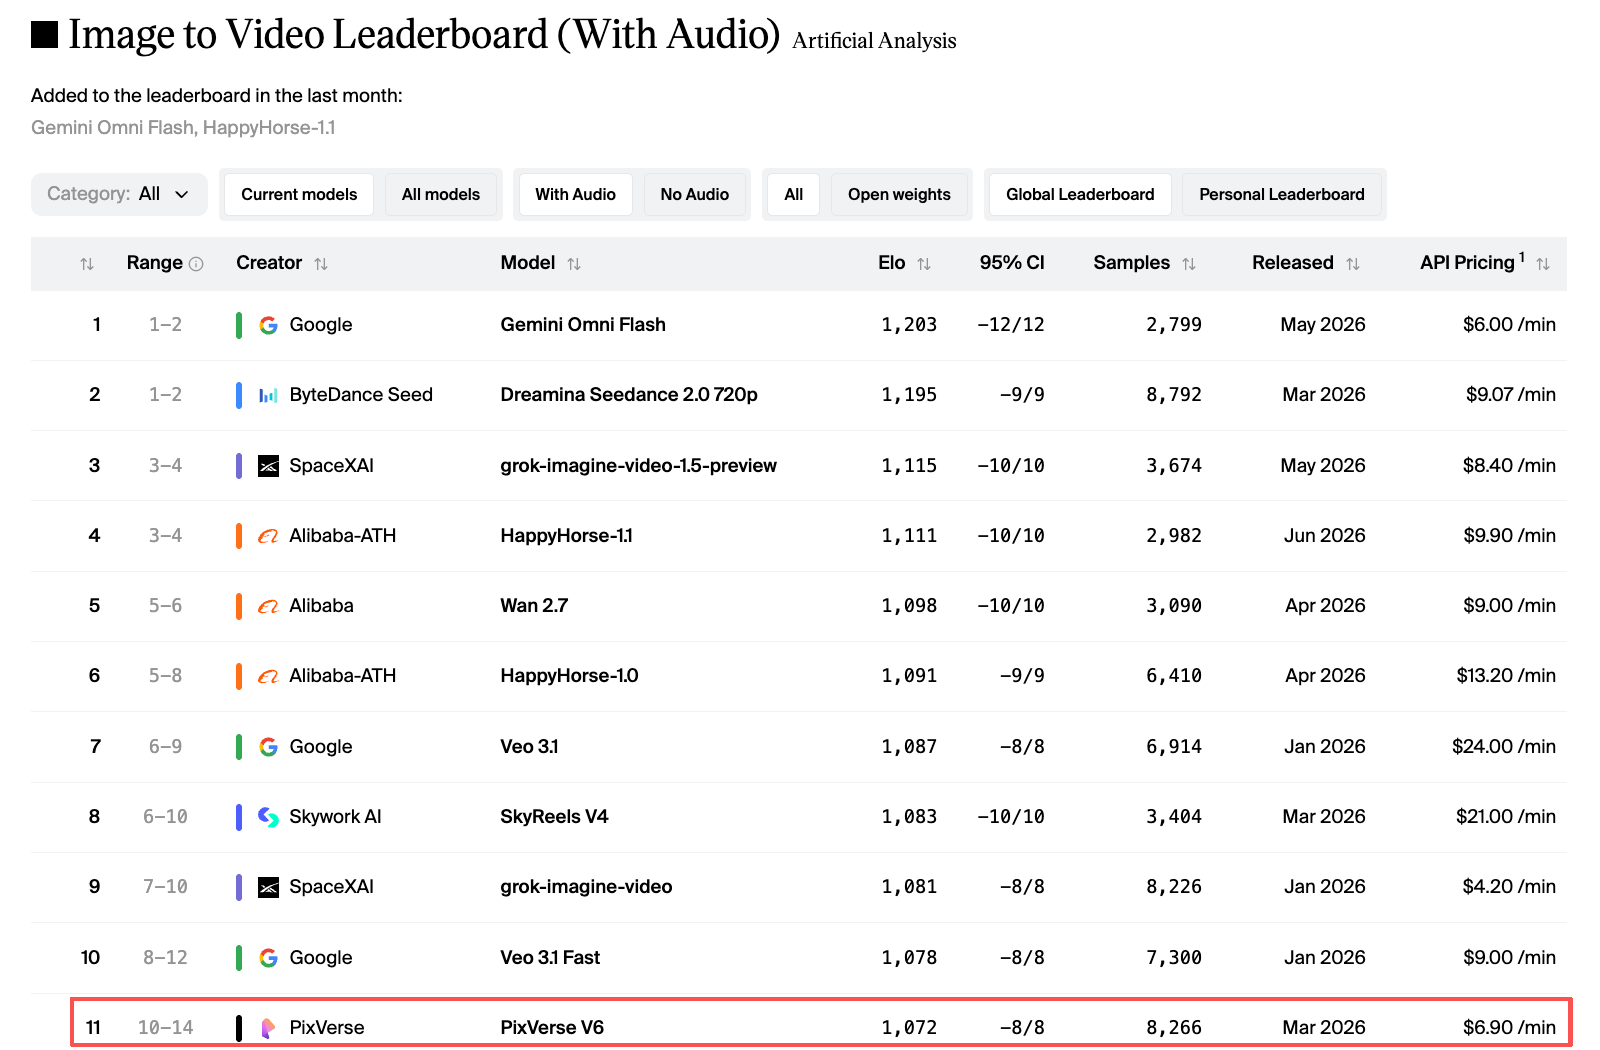Sort the table by Model name
The height and width of the screenshot is (1050, 1600).
(574, 264)
